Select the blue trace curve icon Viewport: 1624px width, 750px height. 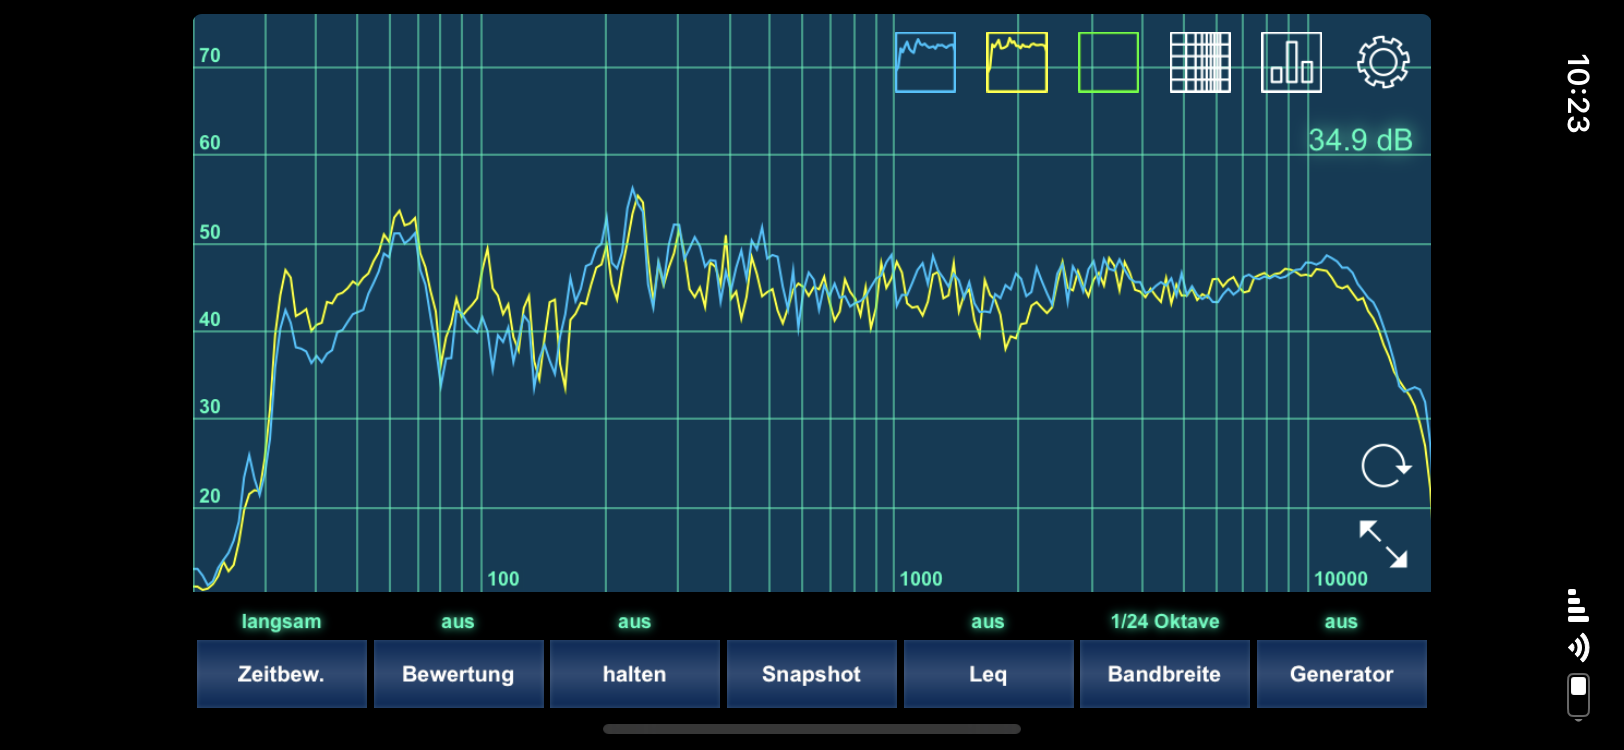(925, 62)
